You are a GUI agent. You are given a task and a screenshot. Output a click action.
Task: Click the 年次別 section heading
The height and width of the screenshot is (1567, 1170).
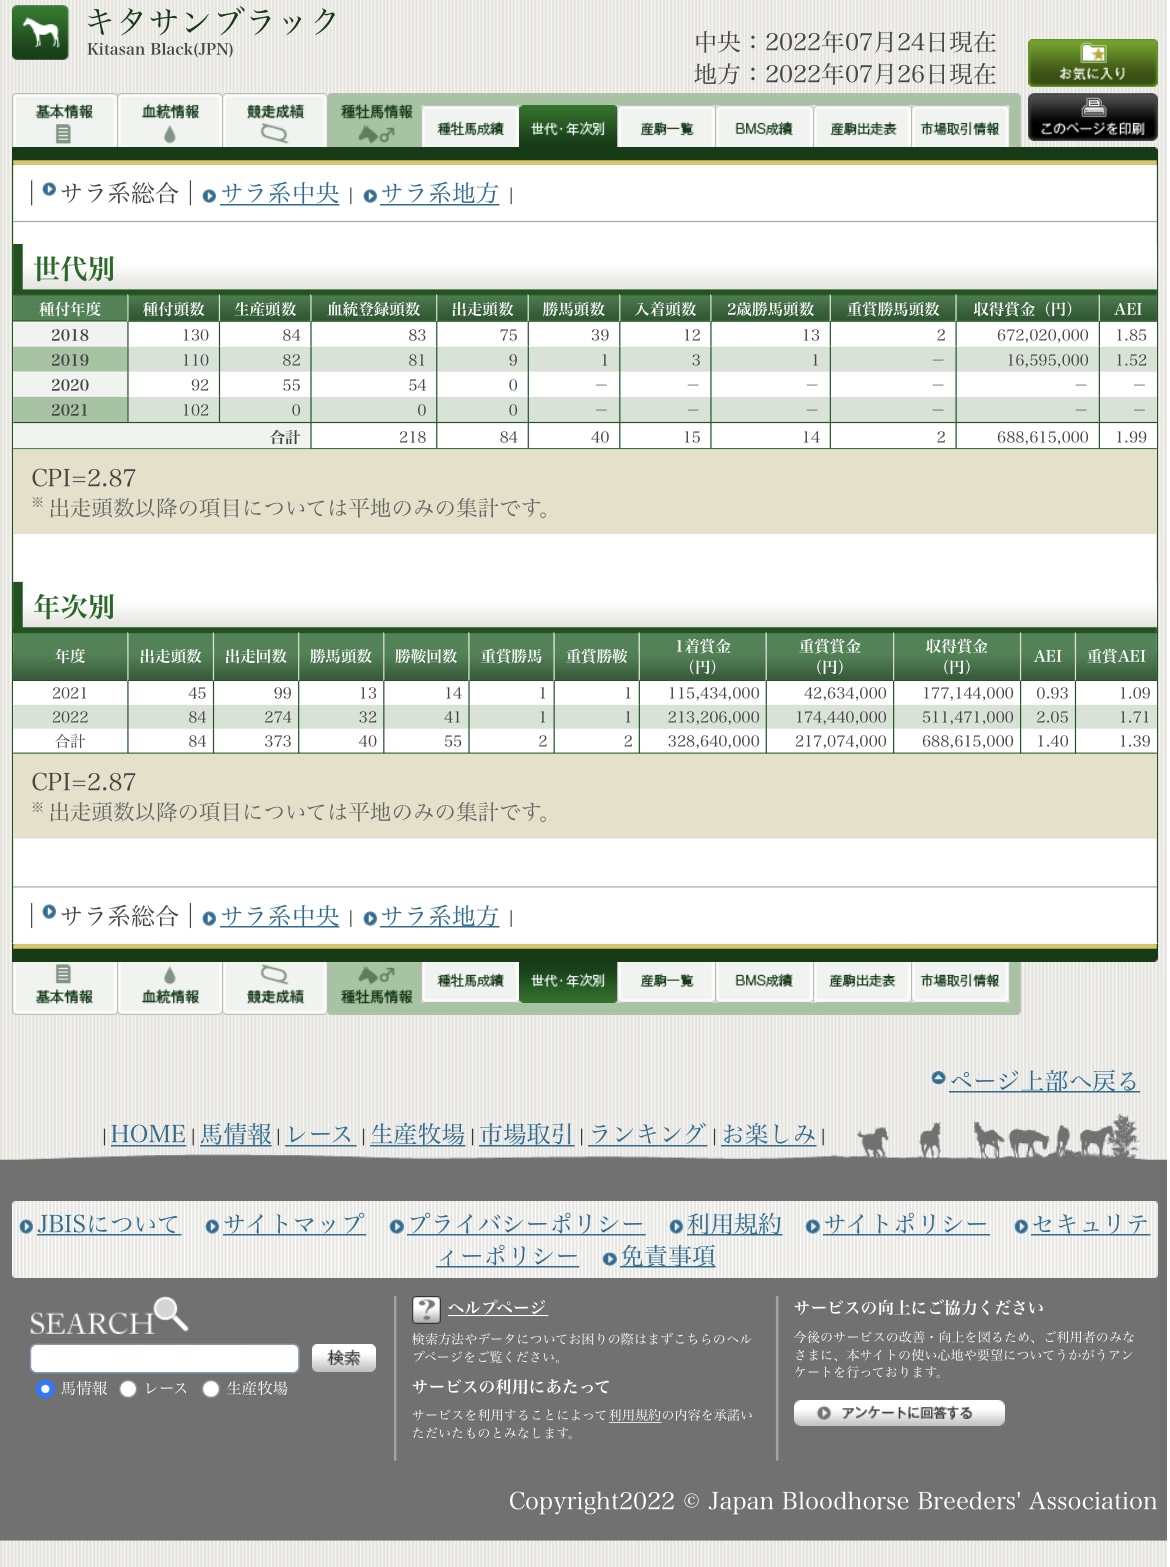pos(74,606)
